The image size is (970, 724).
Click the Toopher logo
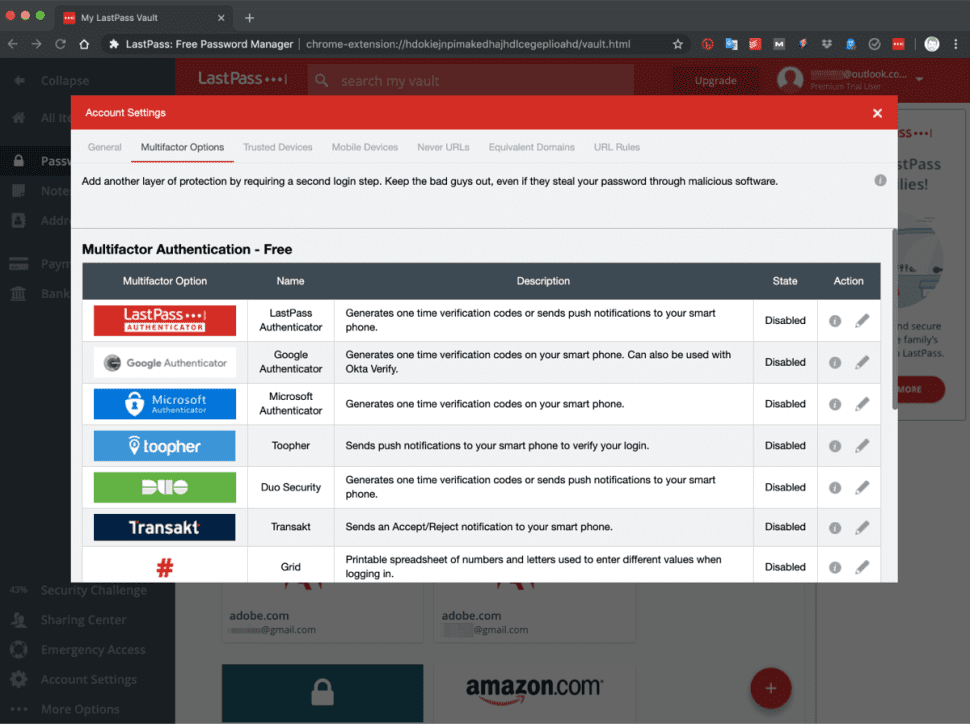(x=165, y=446)
